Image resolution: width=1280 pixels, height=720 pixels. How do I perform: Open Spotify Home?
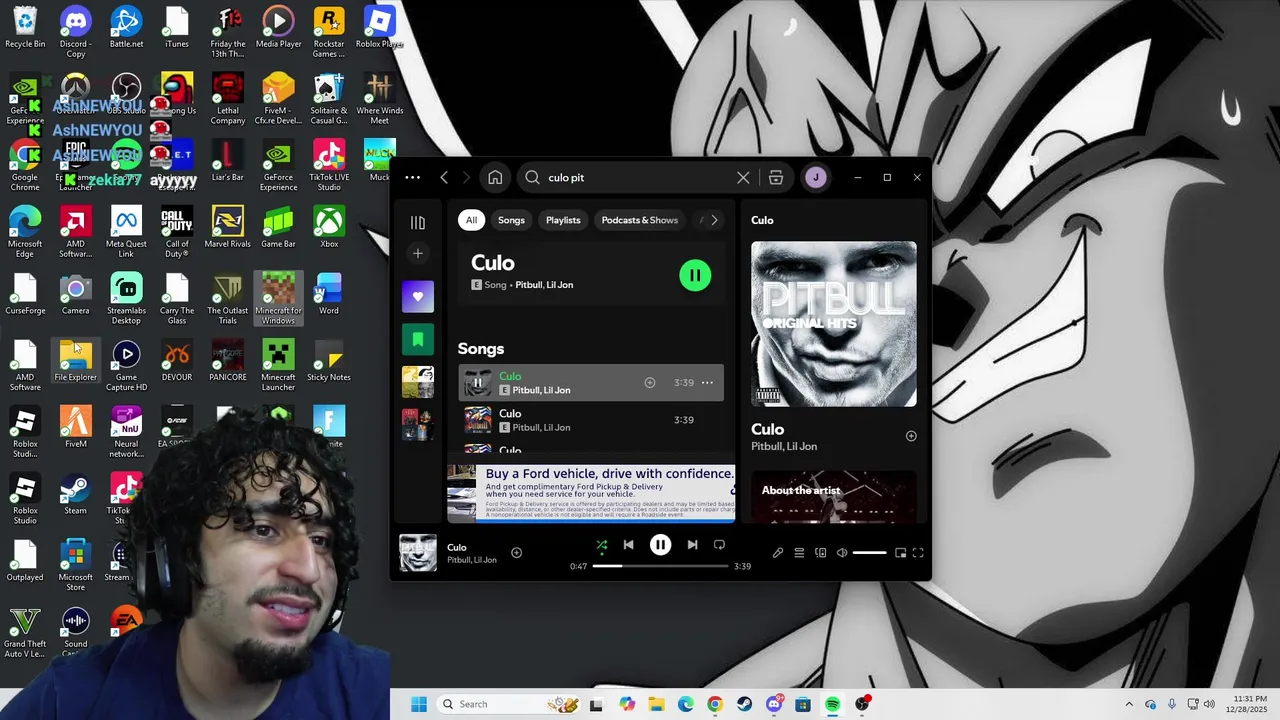pos(495,178)
